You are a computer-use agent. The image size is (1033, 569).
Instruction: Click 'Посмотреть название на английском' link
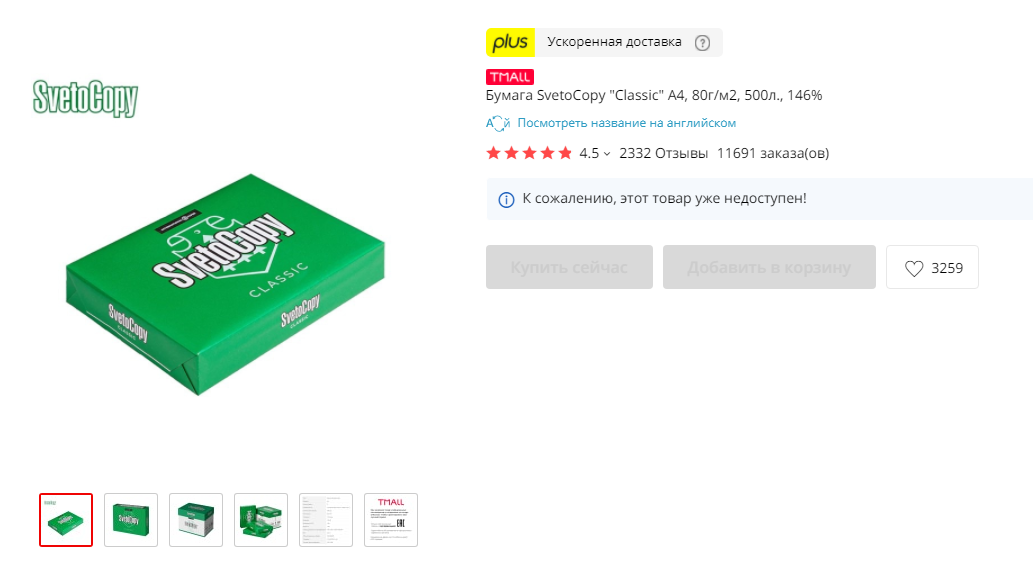pyautogui.click(x=627, y=123)
